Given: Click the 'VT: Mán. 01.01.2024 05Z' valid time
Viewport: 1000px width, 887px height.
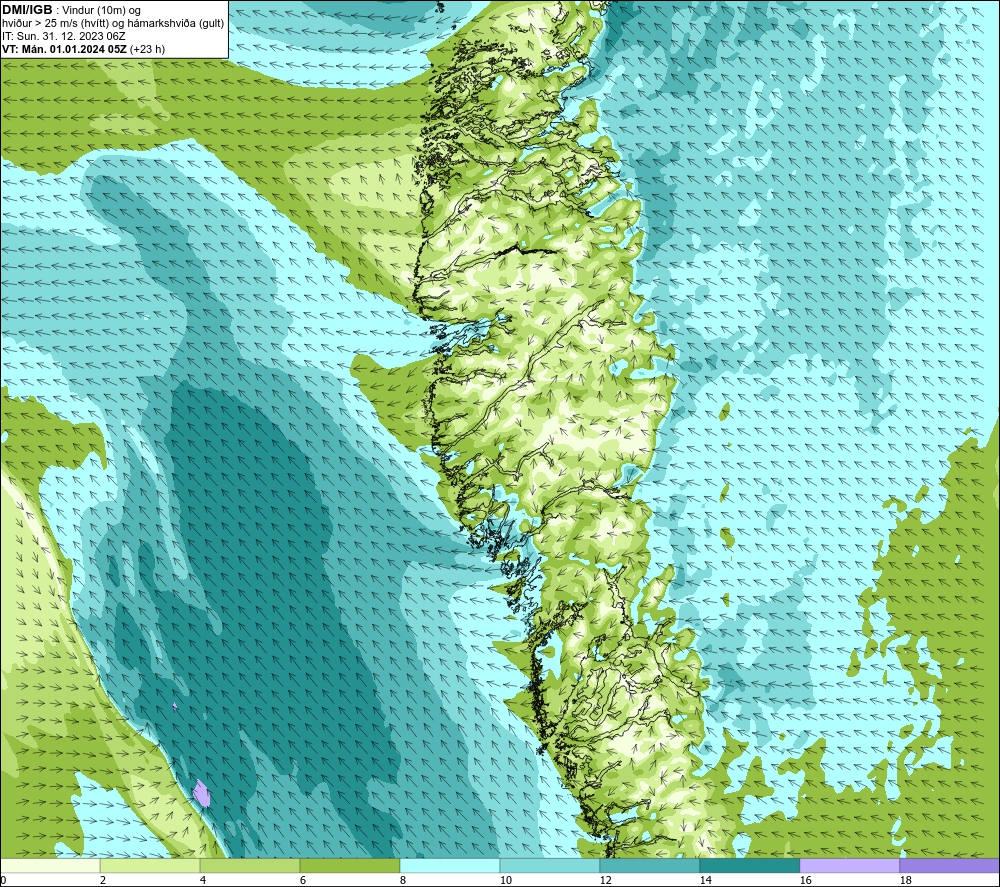Looking at the screenshot, I should tap(64, 49).
